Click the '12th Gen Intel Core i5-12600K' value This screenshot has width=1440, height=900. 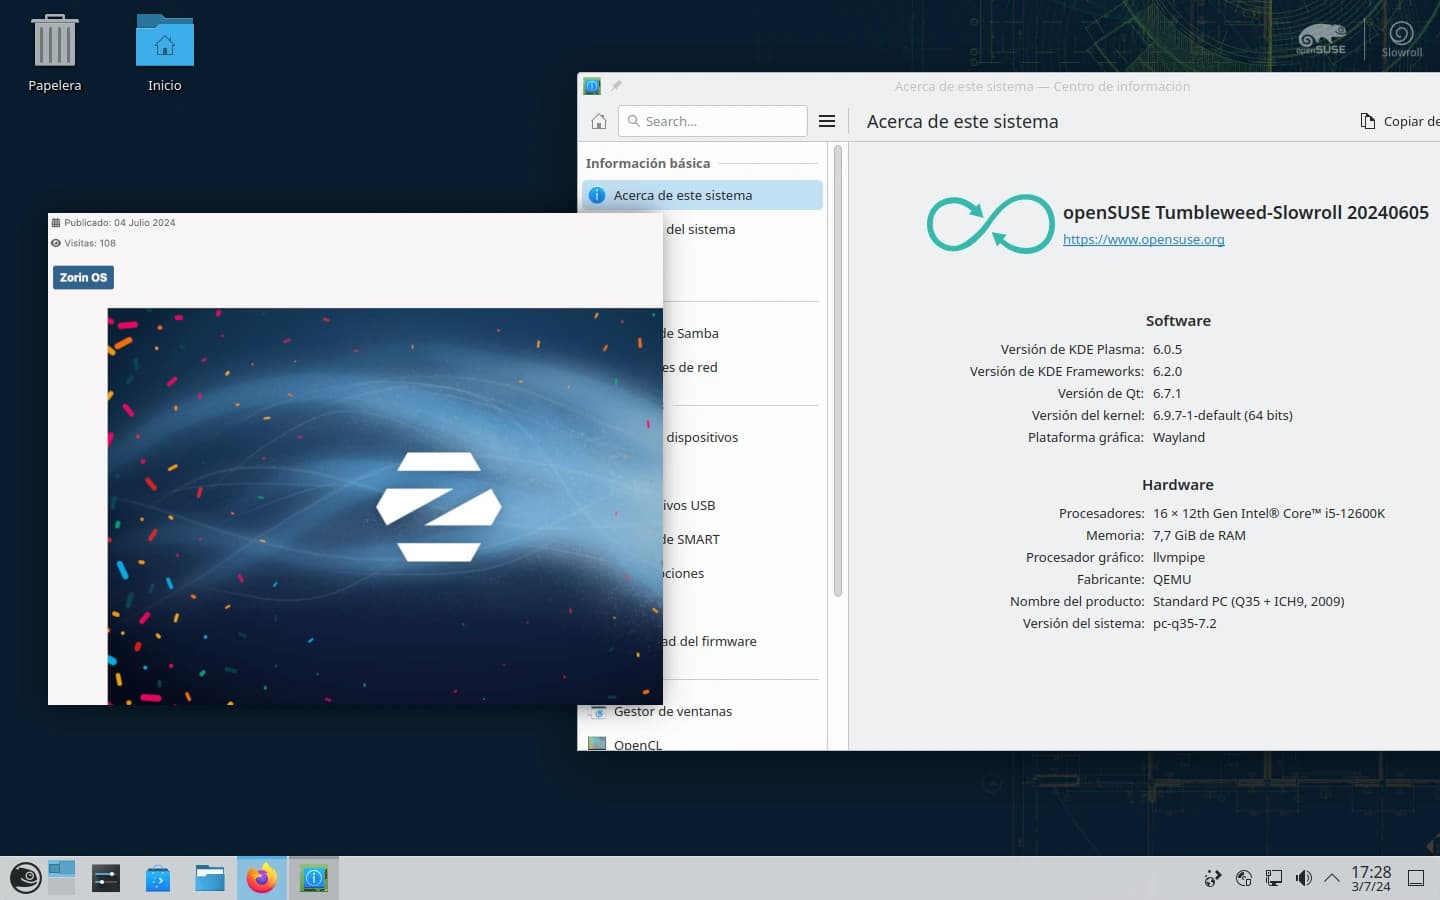[1269, 513]
